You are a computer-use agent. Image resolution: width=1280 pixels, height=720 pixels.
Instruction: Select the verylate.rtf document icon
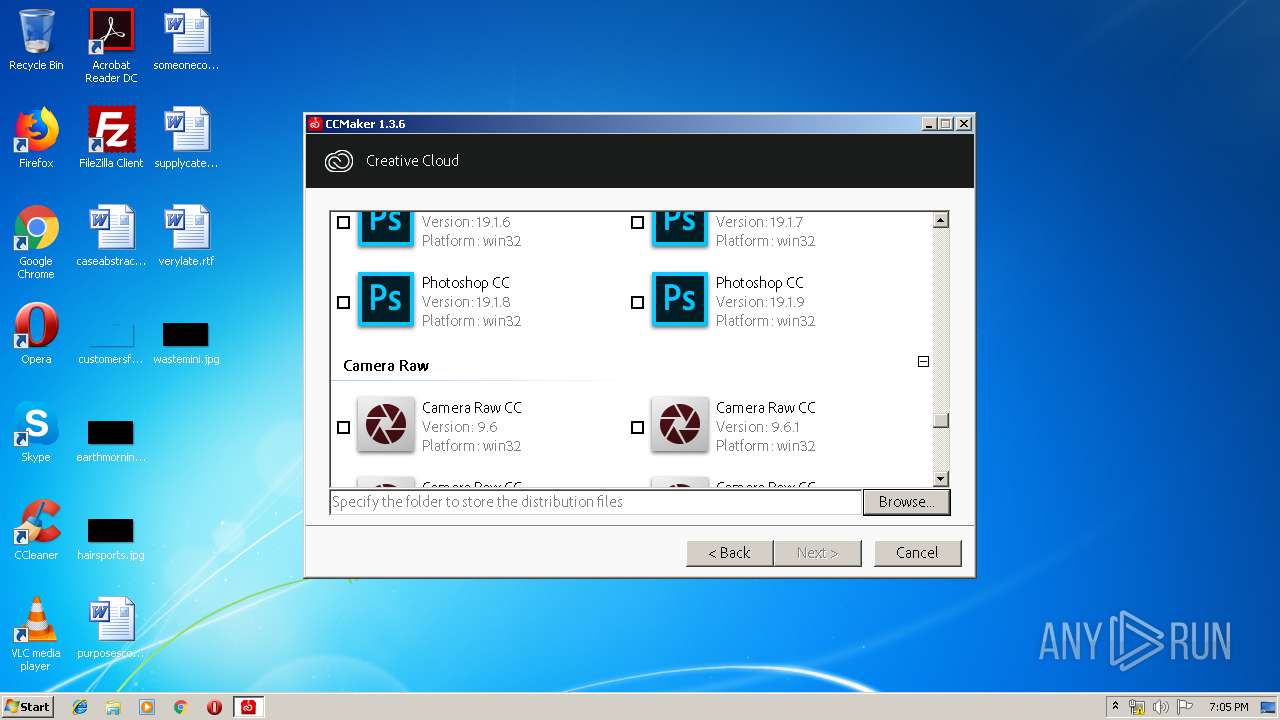(186, 229)
